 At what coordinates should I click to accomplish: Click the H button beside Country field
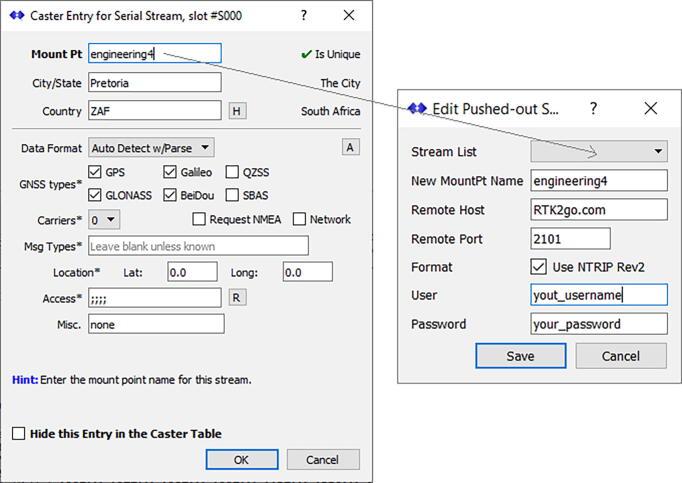pos(237,111)
